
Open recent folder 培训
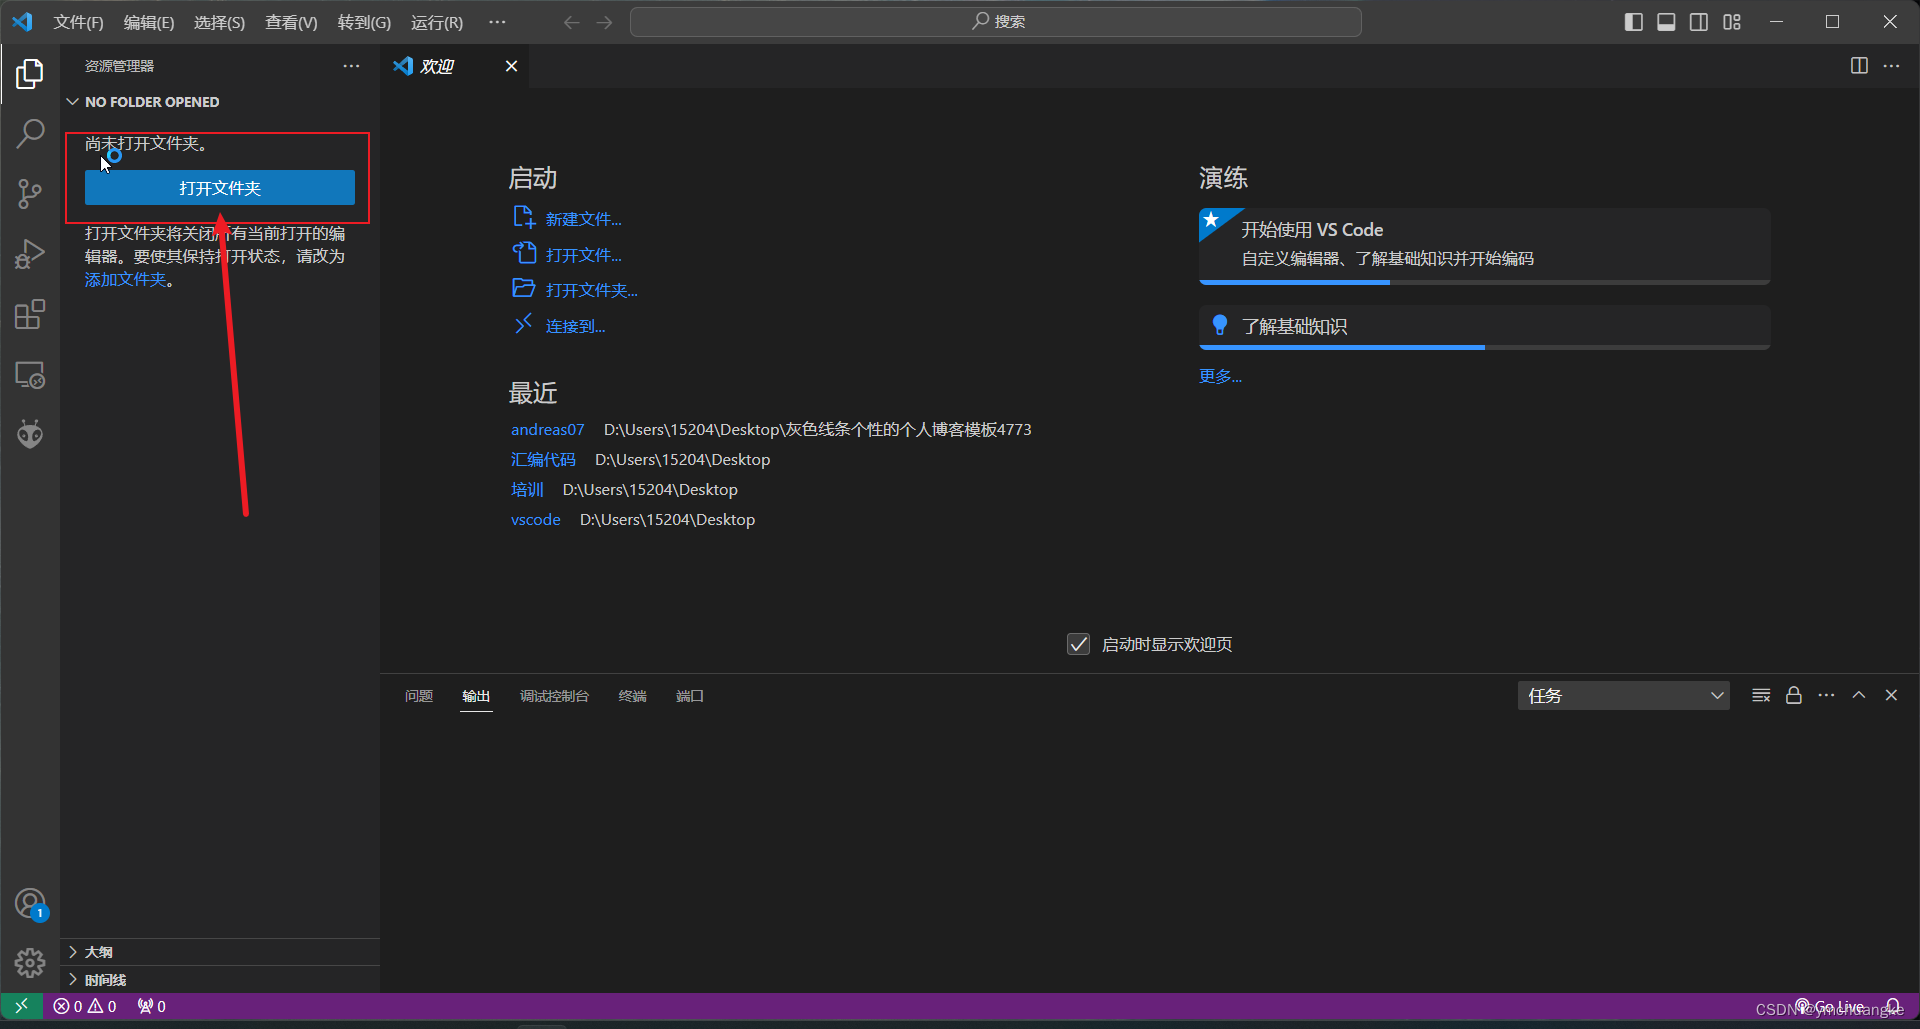pos(527,489)
